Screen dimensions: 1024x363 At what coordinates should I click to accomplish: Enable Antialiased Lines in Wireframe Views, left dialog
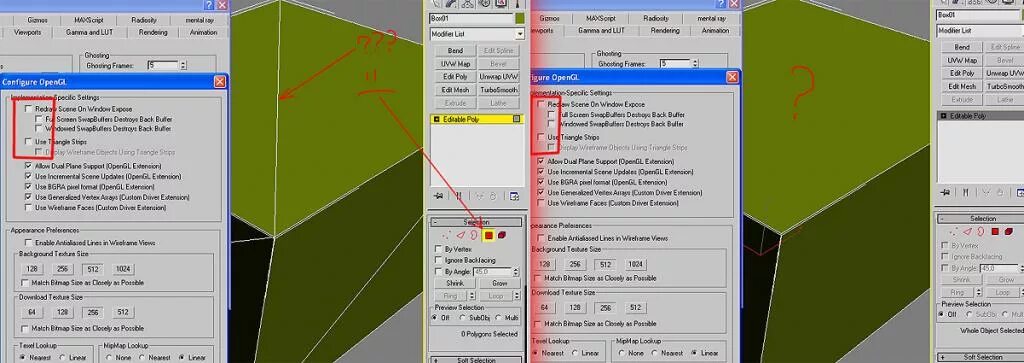coord(28,242)
